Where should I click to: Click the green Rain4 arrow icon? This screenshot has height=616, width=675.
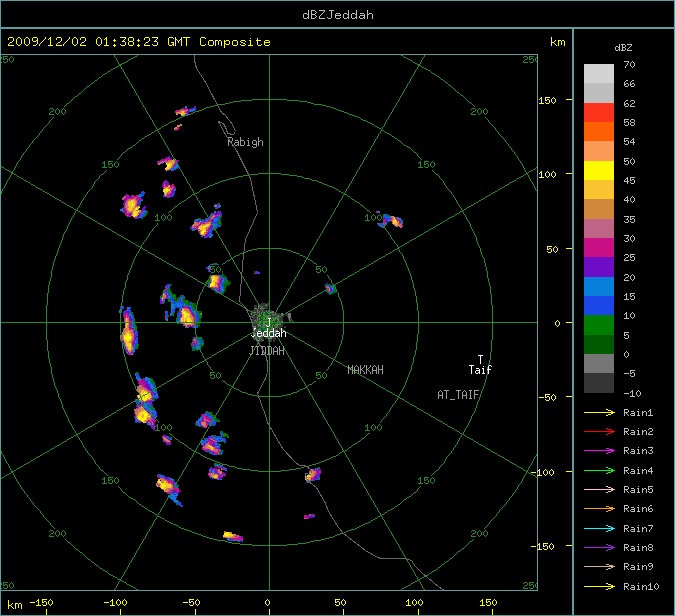pos(599,470)
